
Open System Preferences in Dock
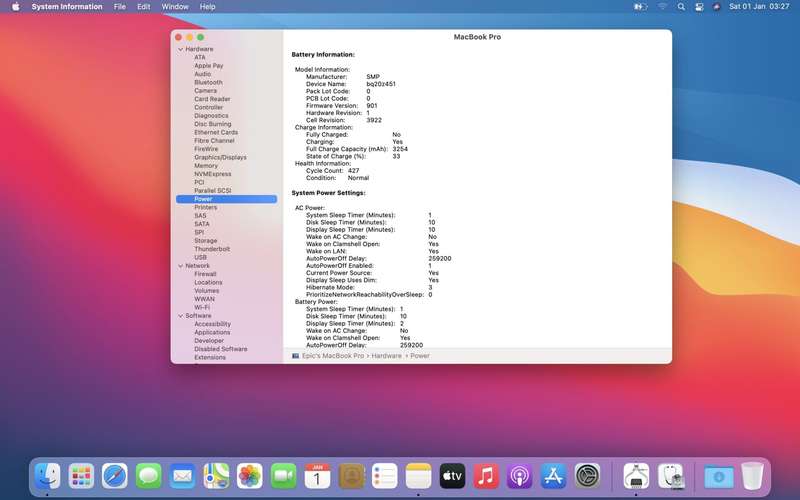tap(587, 476)
